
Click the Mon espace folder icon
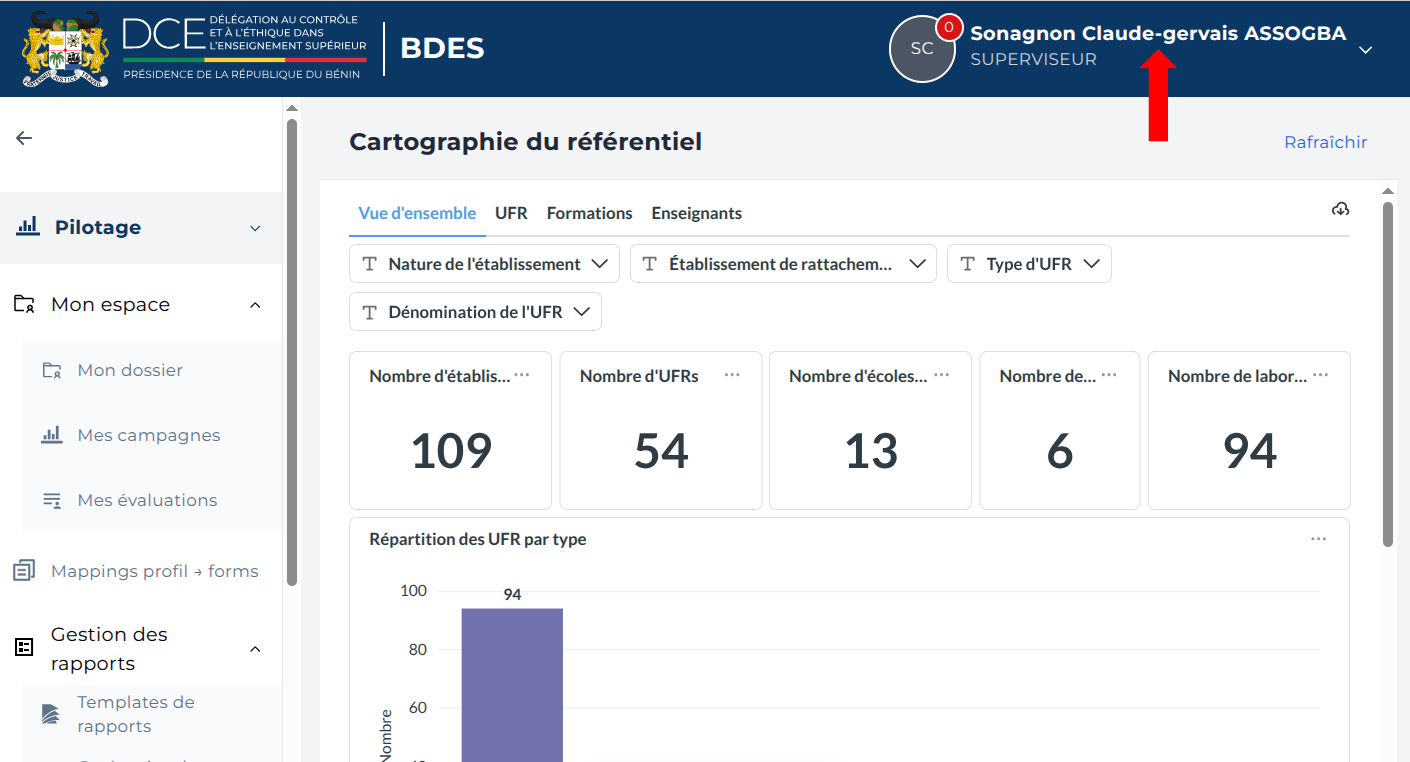tap(24, 304)
